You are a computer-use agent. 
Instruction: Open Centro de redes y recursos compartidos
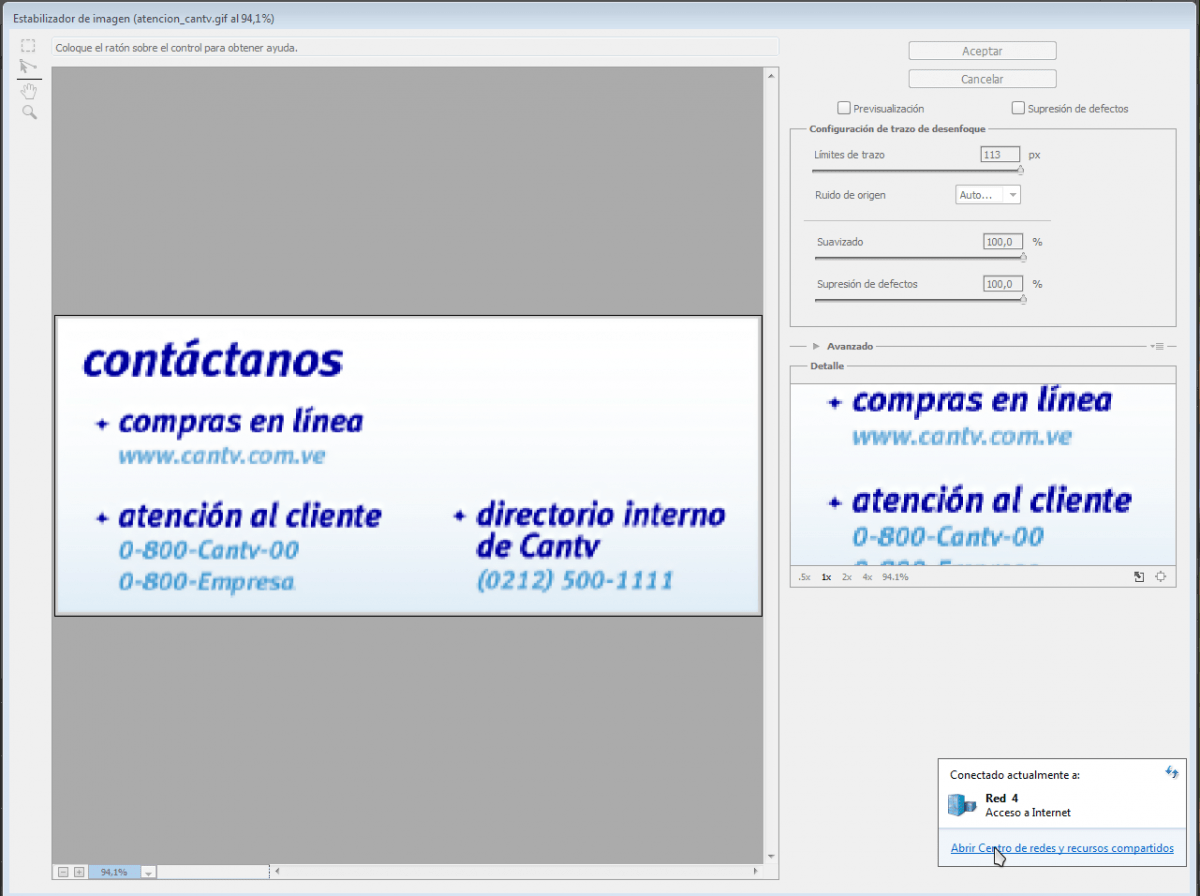pos(1061,847)
